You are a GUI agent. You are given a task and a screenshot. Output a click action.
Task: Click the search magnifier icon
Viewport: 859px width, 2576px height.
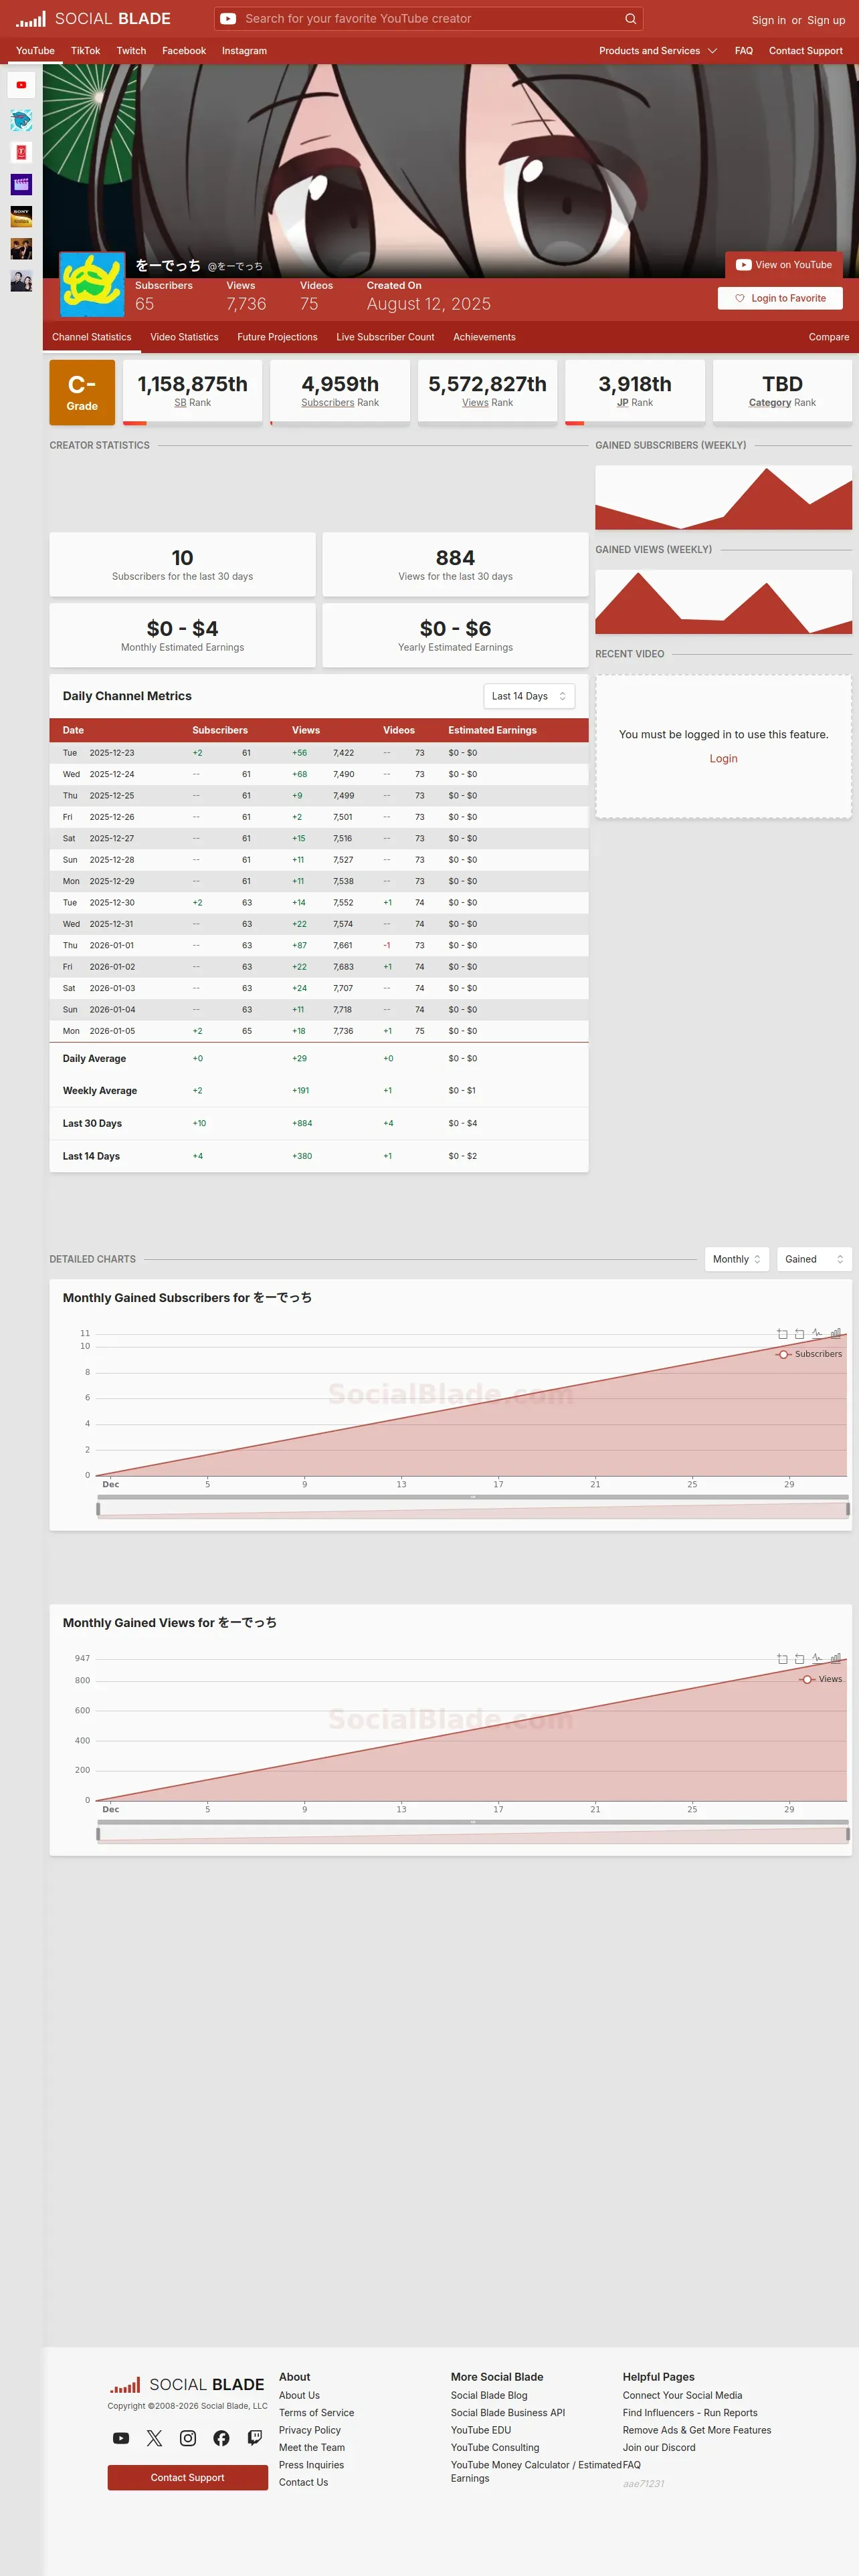pyautogui.click(x=630, y=19)
